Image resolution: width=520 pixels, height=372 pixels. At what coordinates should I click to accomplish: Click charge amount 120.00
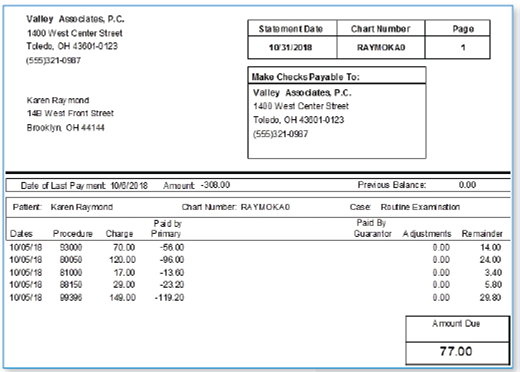(x=122, y=260)
